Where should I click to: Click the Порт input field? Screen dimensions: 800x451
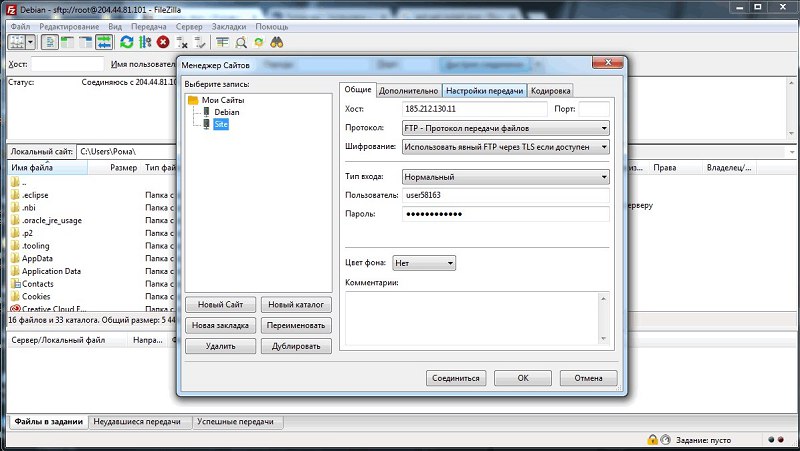click(x=594, y=109)
